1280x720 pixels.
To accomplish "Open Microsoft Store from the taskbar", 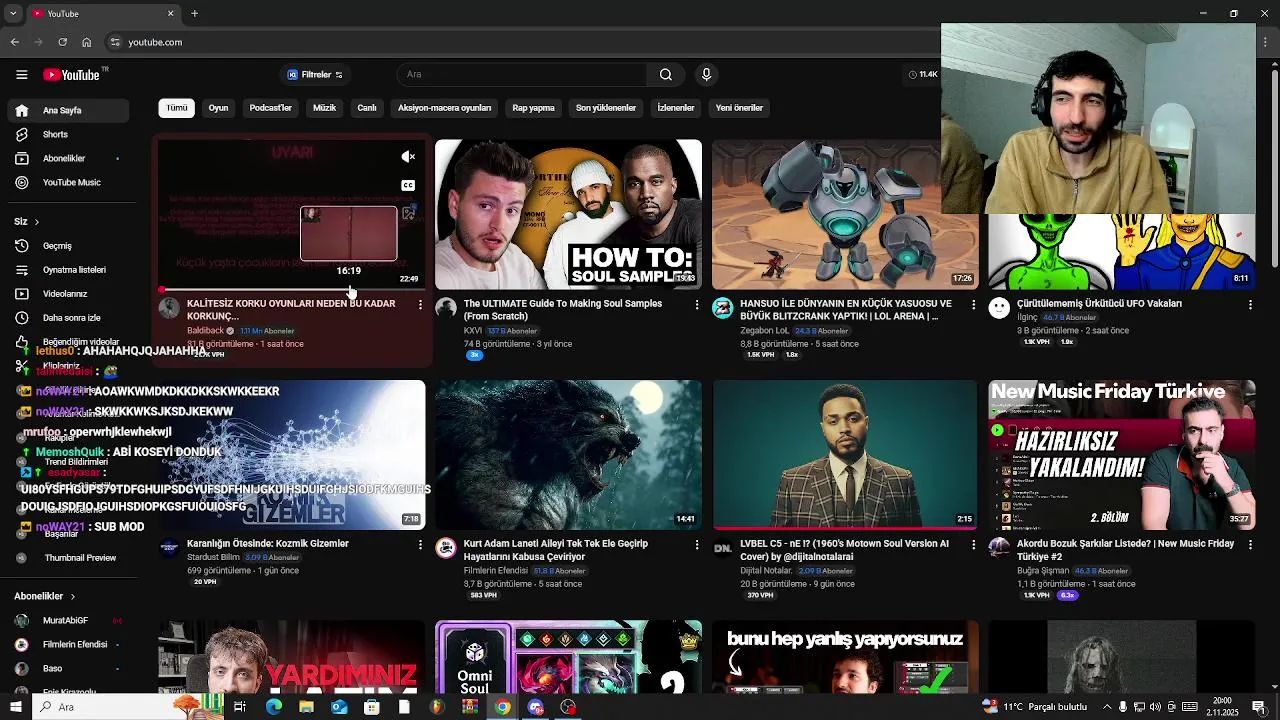I will click(x=371, y=707).
